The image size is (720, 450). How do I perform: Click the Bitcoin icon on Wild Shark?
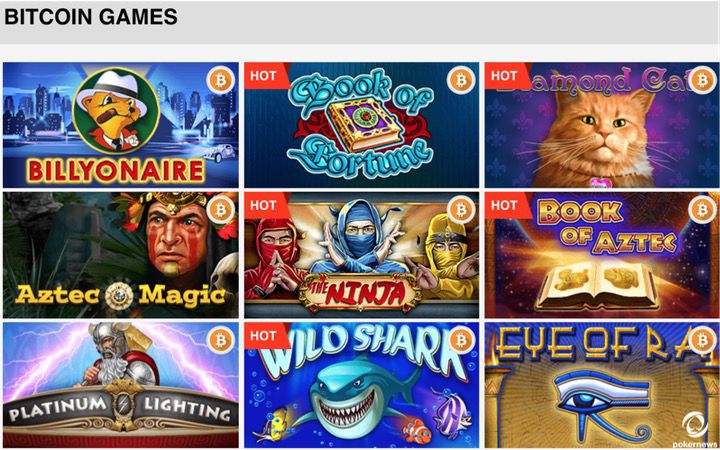[461, 340]
